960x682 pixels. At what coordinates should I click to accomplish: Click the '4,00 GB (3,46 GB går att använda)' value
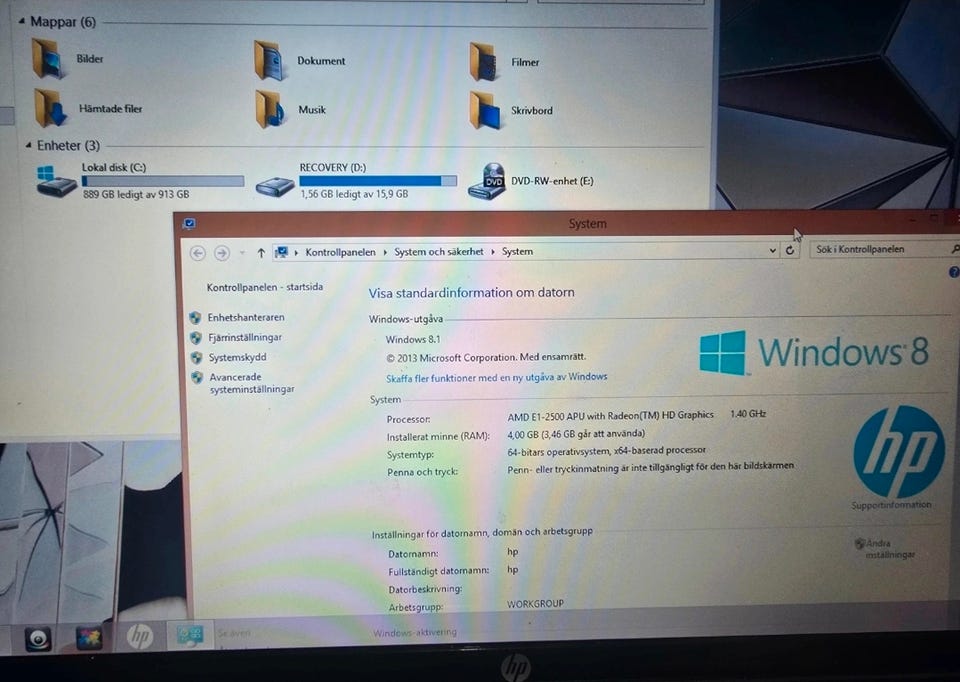pos(576,434)
